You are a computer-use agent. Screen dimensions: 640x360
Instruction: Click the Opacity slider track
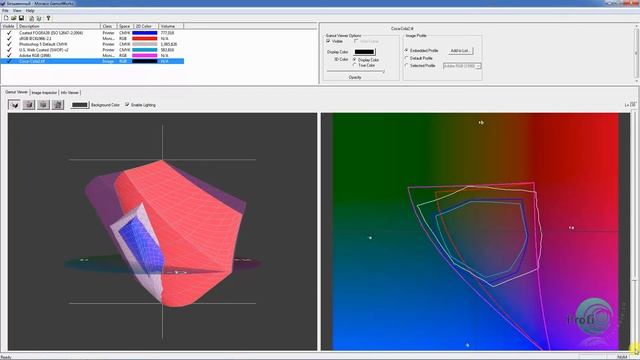tap(355, 71)
